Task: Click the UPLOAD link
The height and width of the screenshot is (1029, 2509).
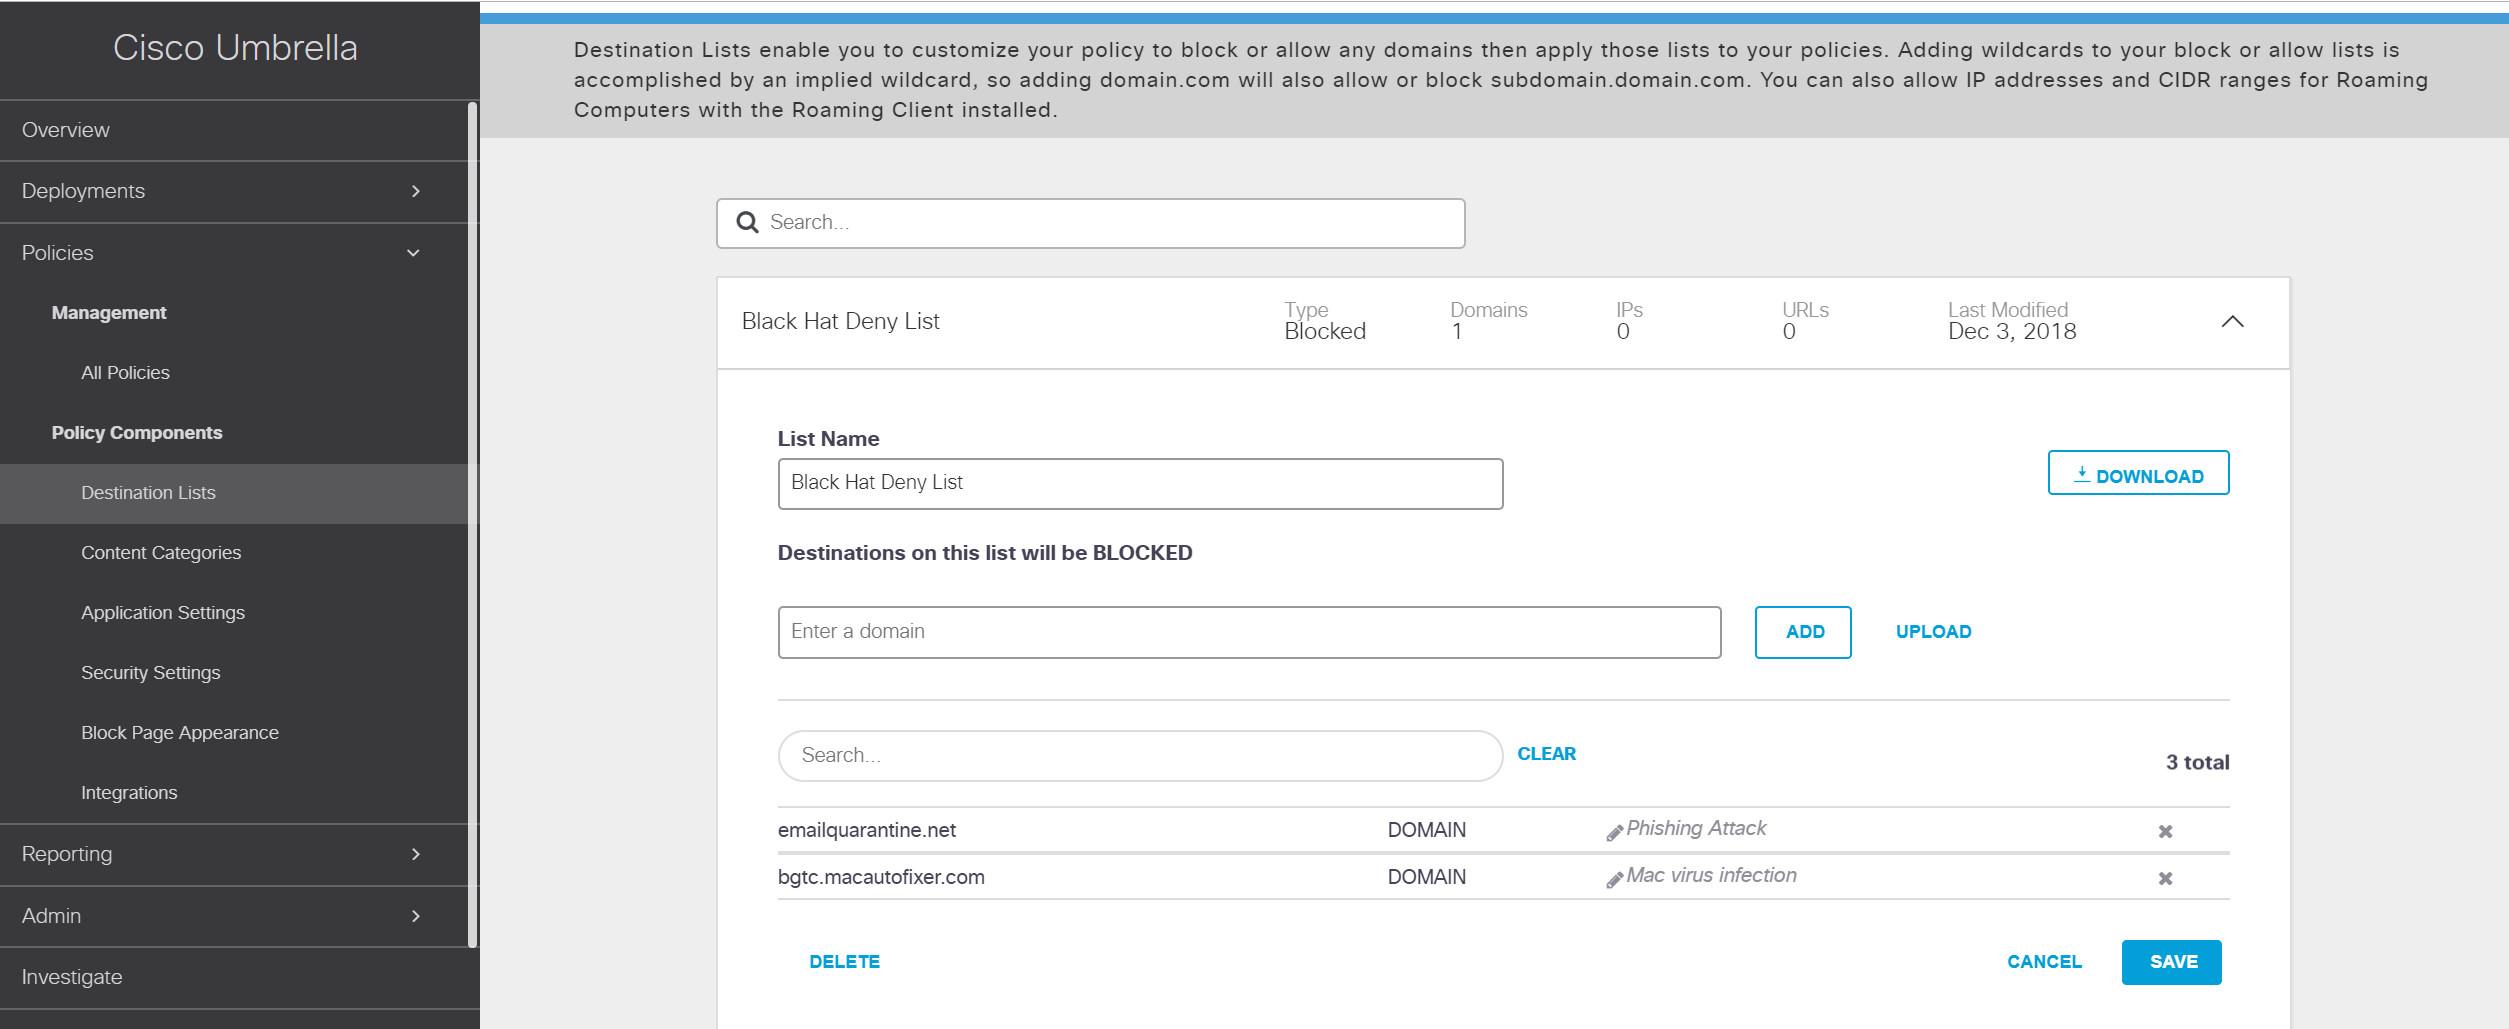Action: pos(1933,632)
